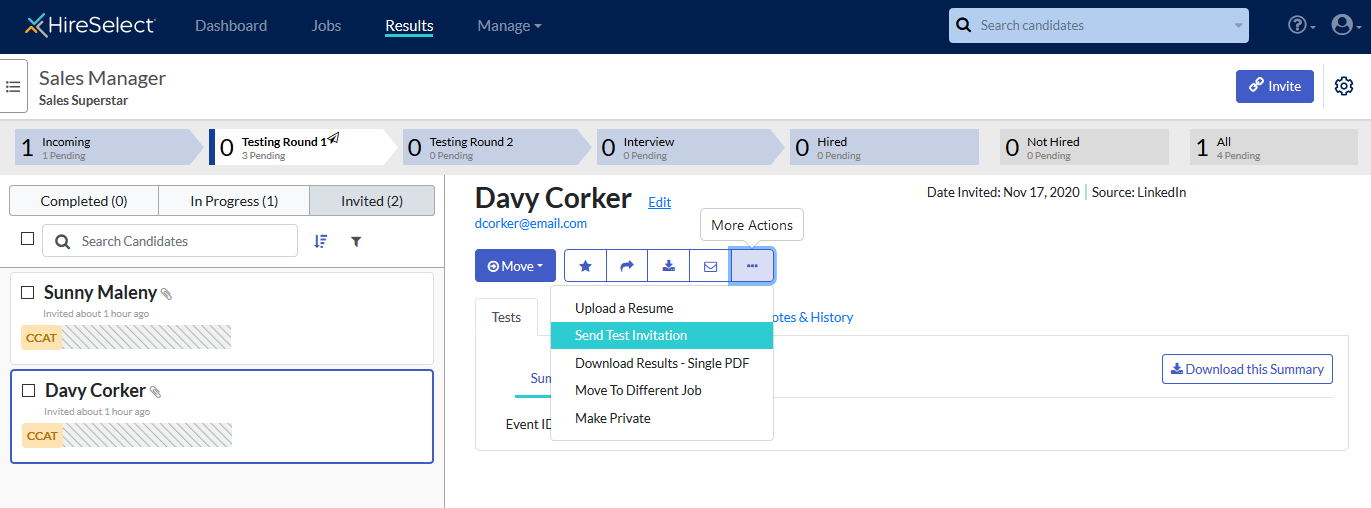The image size is (1371, 508).
Task: Download candidate results icon button
Action: (669, 266)
